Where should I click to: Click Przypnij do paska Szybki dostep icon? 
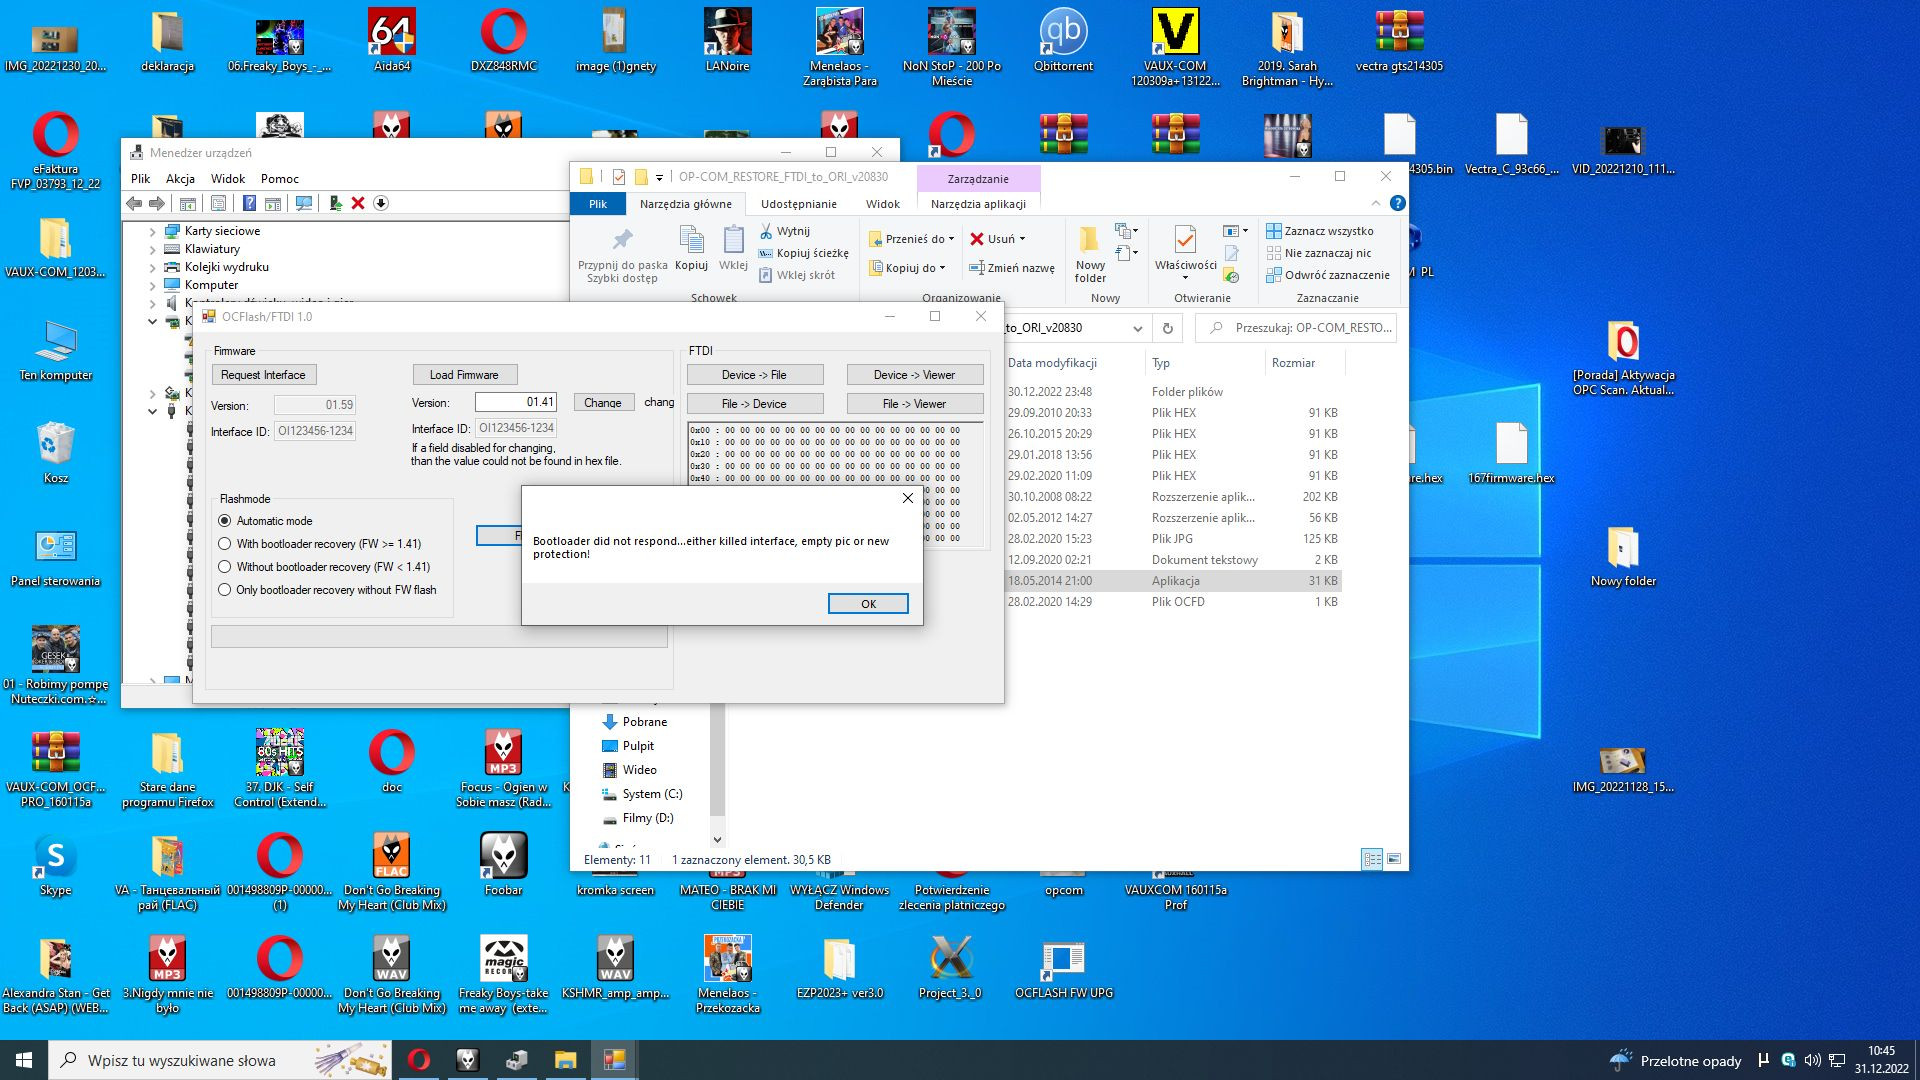click(622, 254)
